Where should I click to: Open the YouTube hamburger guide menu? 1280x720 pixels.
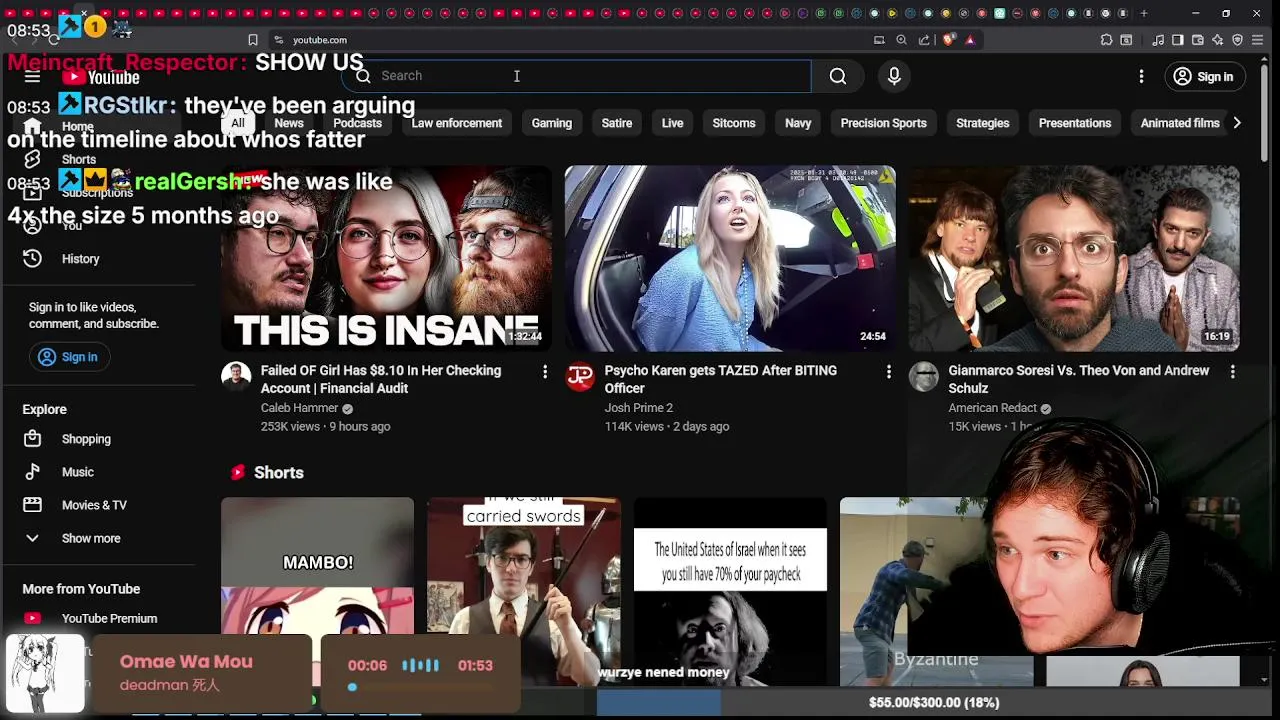pos(32,77)
